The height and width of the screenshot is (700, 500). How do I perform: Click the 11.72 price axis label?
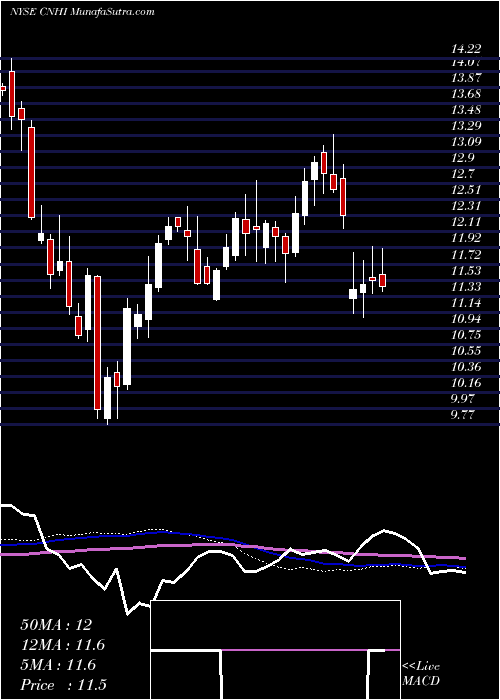point(466,254)
